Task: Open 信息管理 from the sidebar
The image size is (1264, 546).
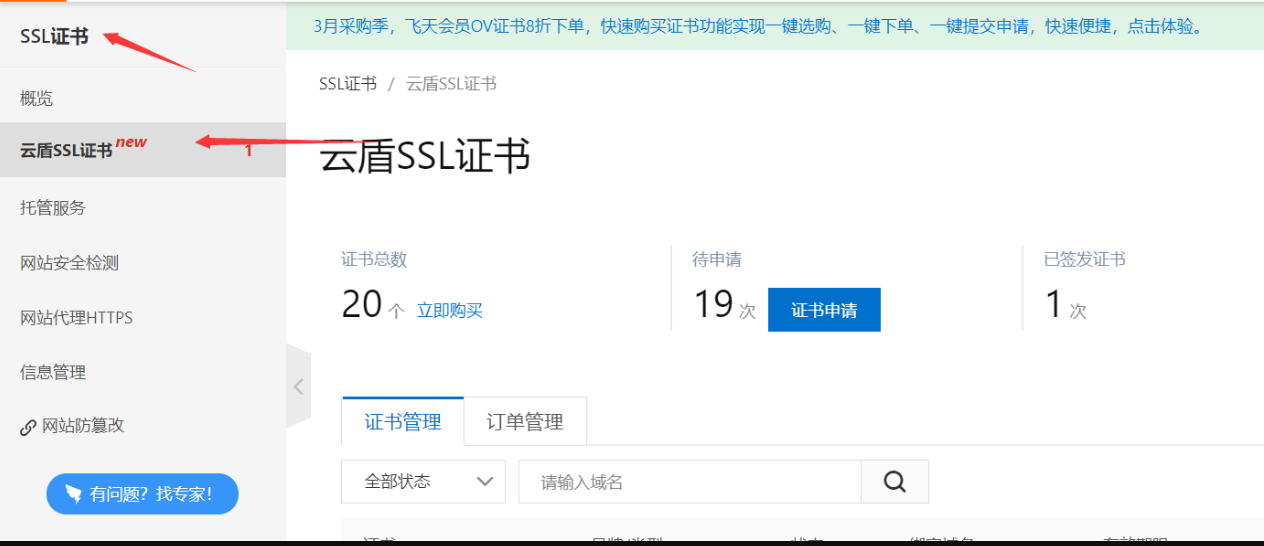Action: point(53,372)
